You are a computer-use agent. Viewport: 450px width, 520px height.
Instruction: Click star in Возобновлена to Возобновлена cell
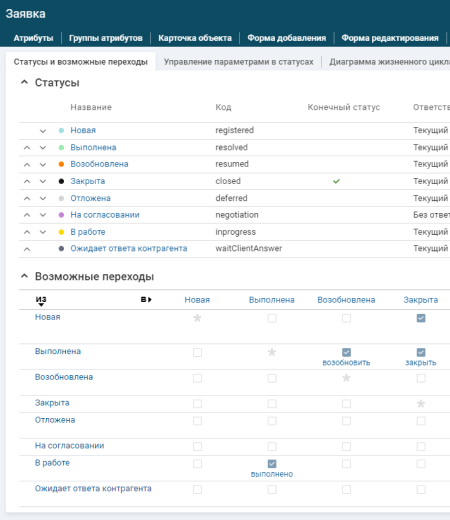346,378
